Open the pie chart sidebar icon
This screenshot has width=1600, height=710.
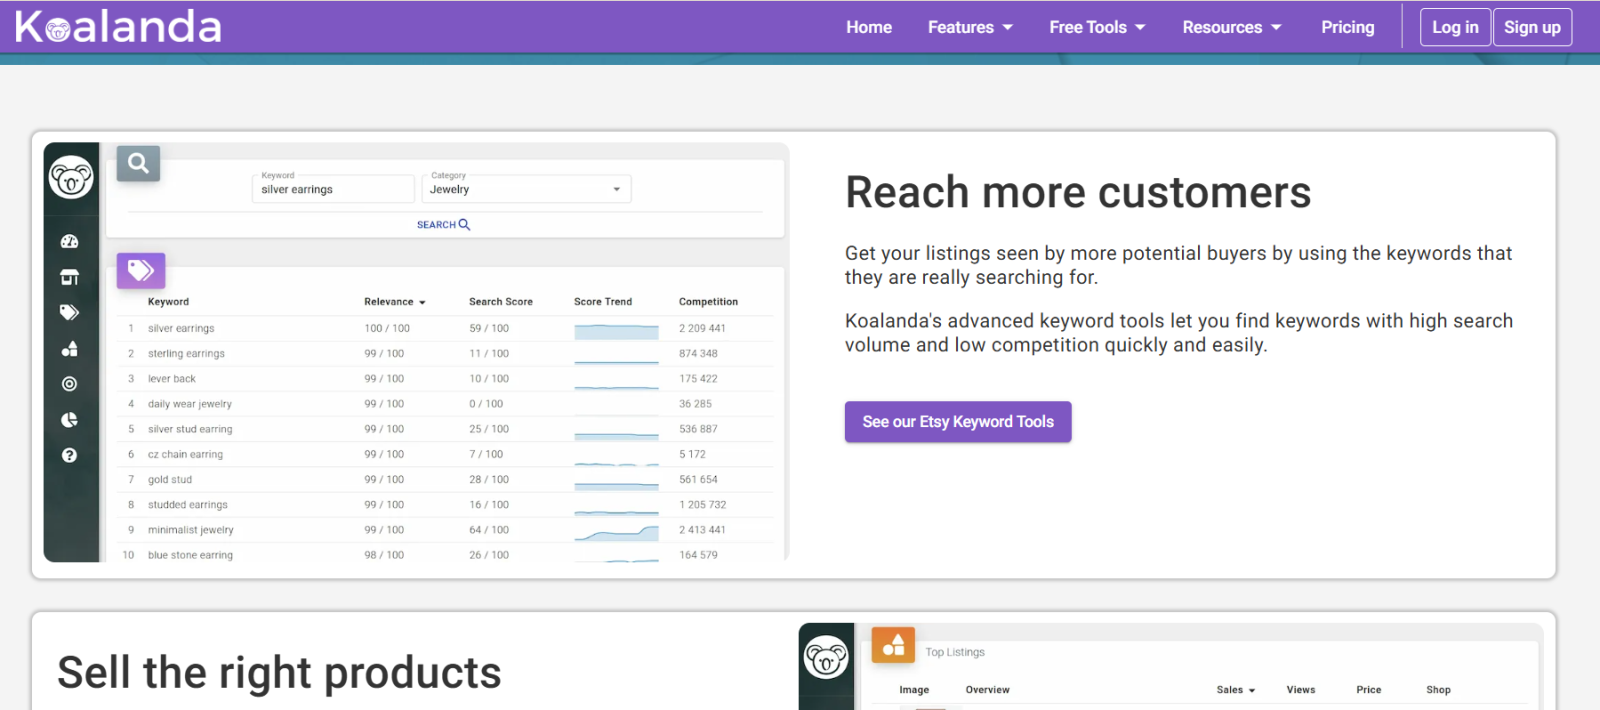69,420
